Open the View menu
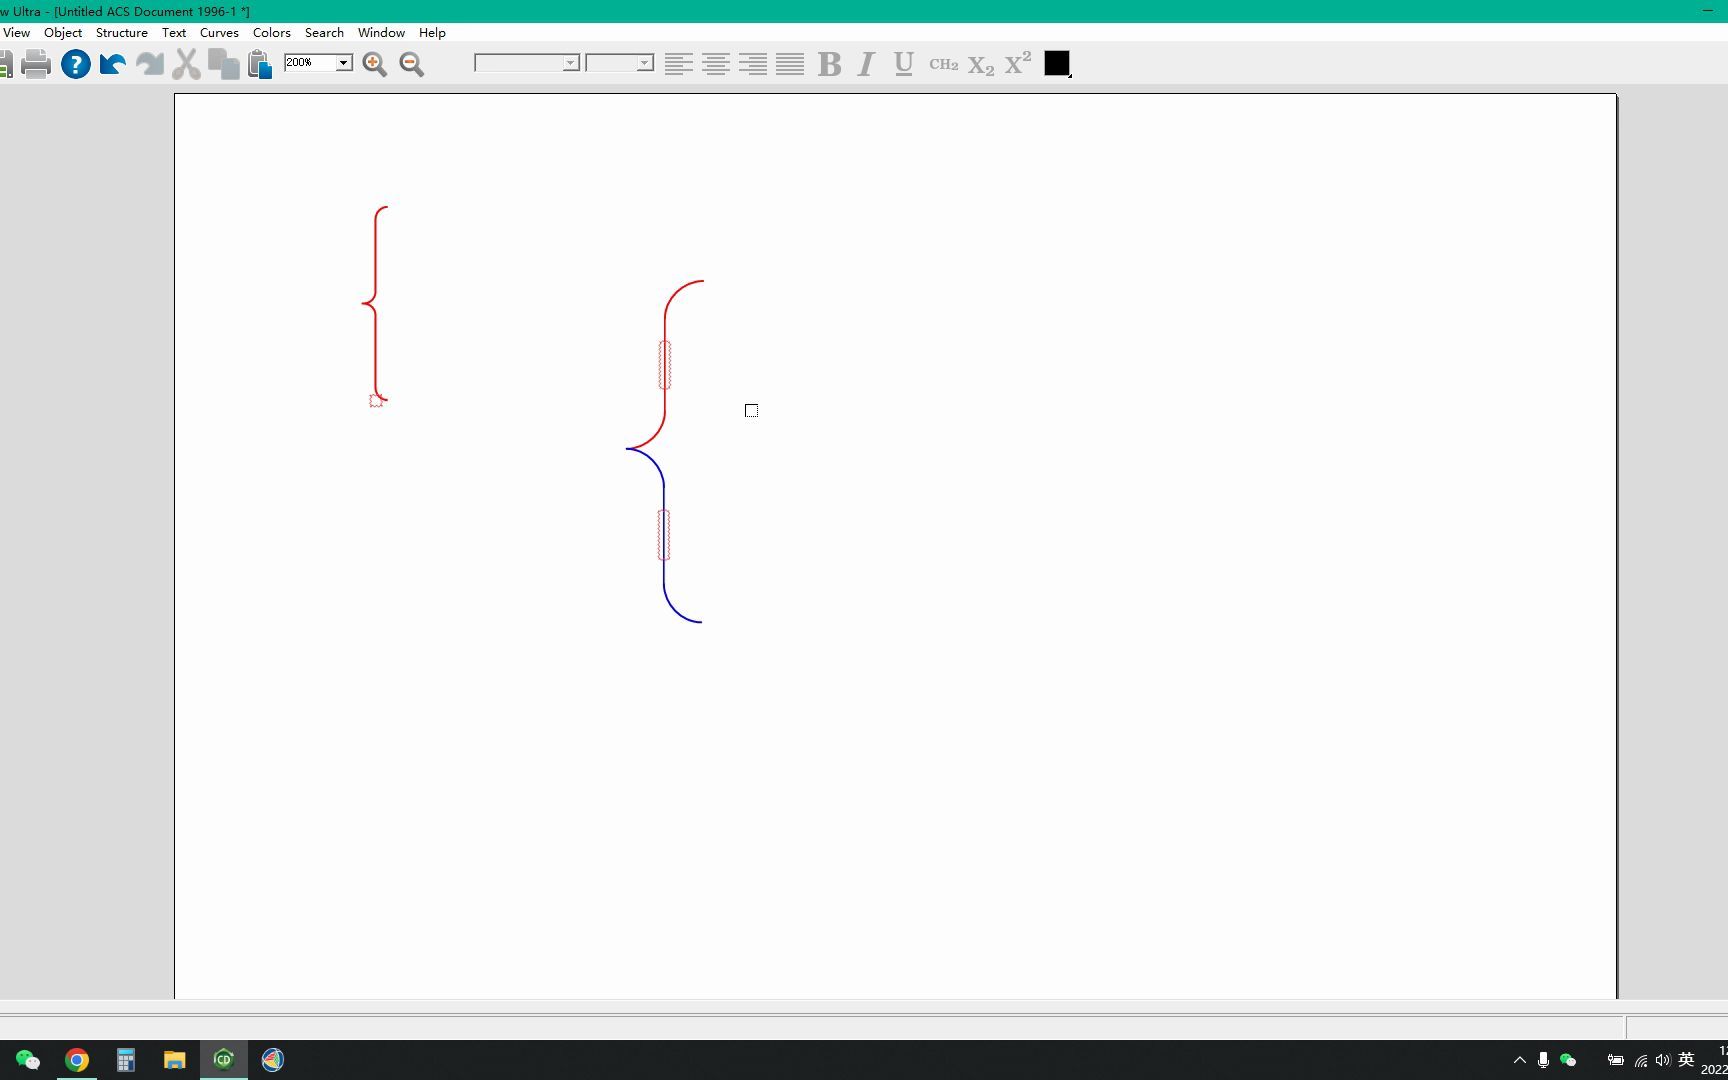The image size is (1728, 1080). click(x=16, y=32)
